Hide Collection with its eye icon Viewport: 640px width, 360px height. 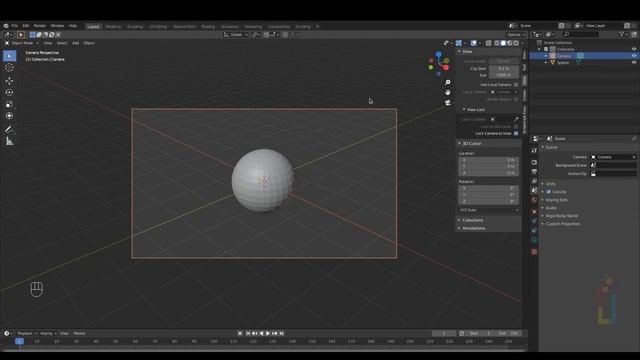pos(634,49)
